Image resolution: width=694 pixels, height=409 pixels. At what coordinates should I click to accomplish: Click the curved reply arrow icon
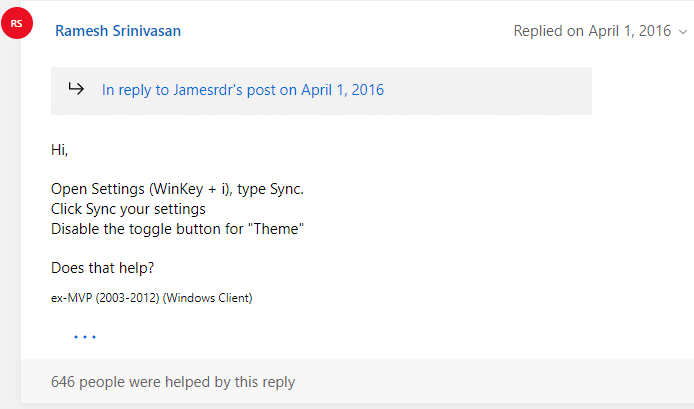(x=76, y=89)
